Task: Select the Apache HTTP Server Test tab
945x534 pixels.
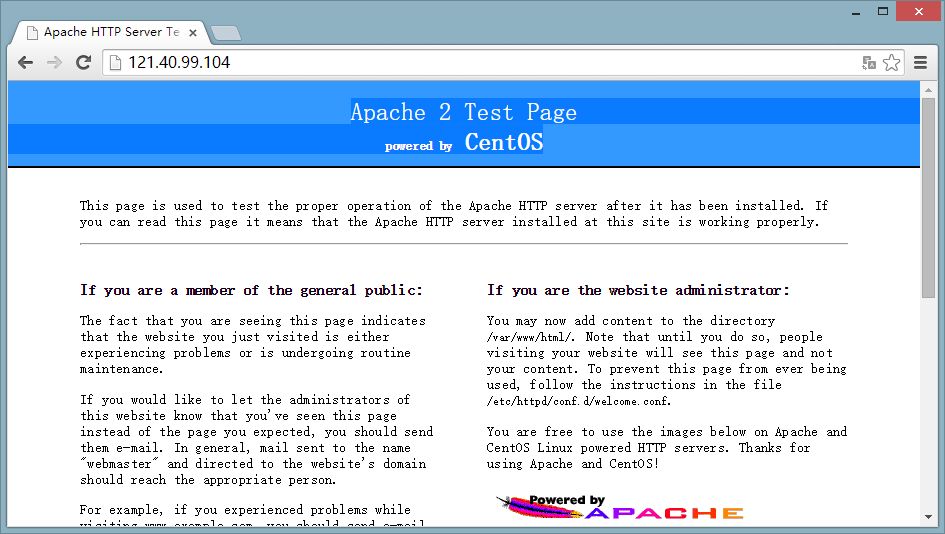Action: pyautogui.click(x=111, y=32)
